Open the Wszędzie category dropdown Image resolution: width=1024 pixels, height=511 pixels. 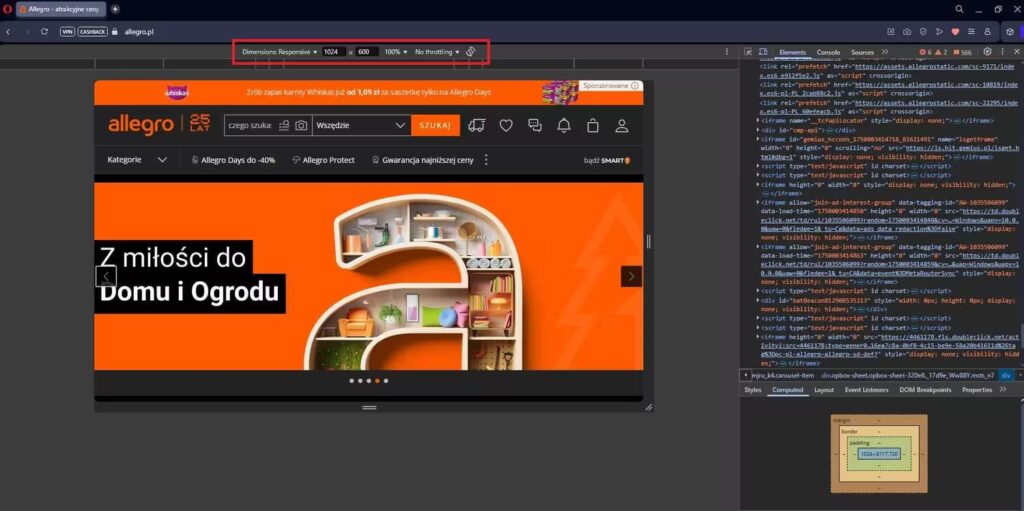361,125
